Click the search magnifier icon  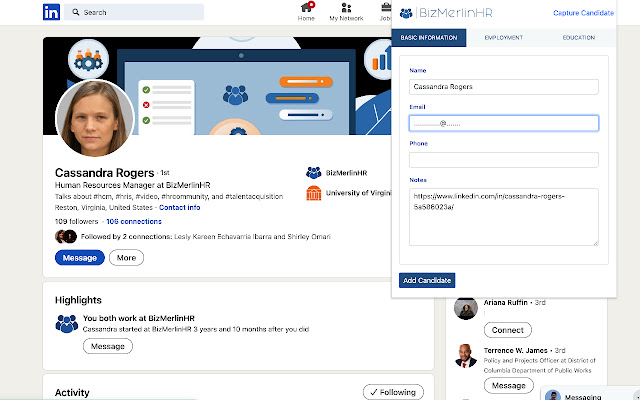[76, 12]
